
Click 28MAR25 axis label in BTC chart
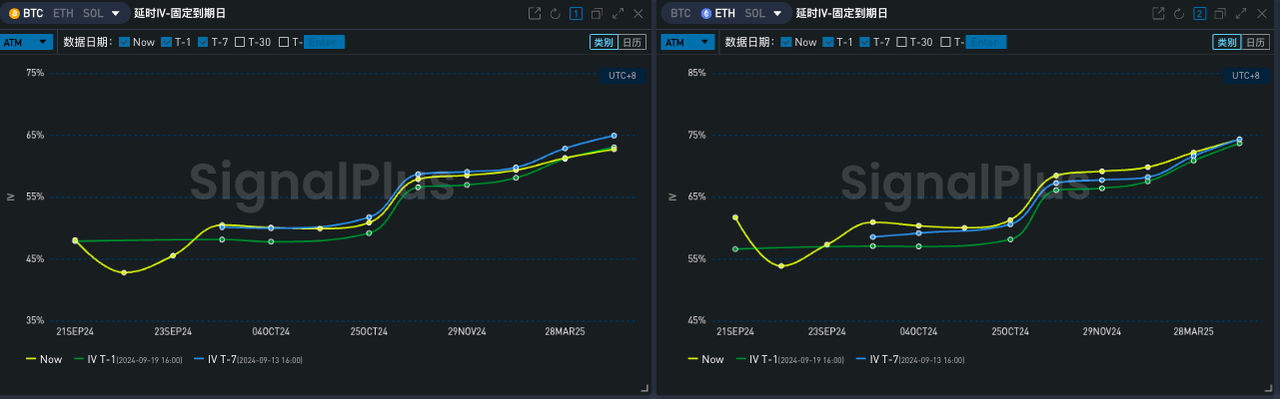pyautogui.click(x=565, y=331)
